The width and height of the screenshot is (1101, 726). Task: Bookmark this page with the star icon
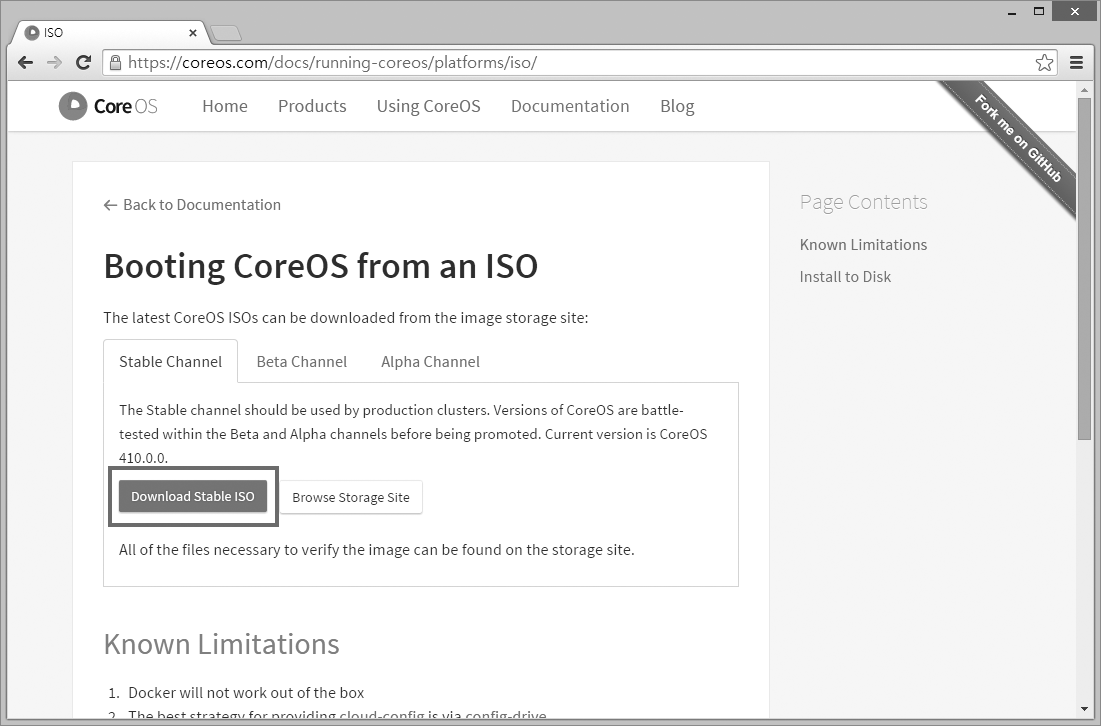coord(1044,63)
